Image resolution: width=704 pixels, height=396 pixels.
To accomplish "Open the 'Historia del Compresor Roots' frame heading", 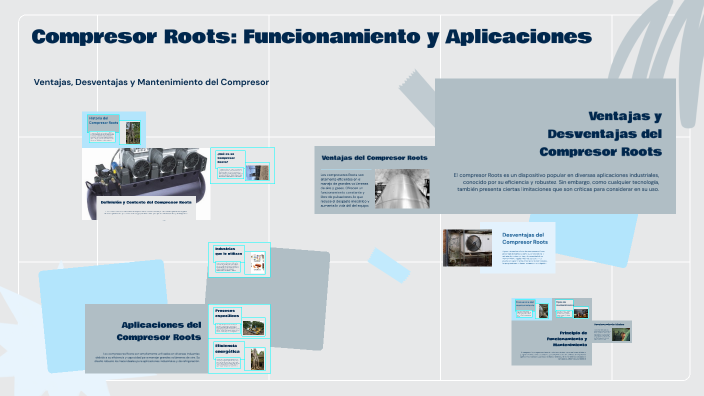I will 103,120.
